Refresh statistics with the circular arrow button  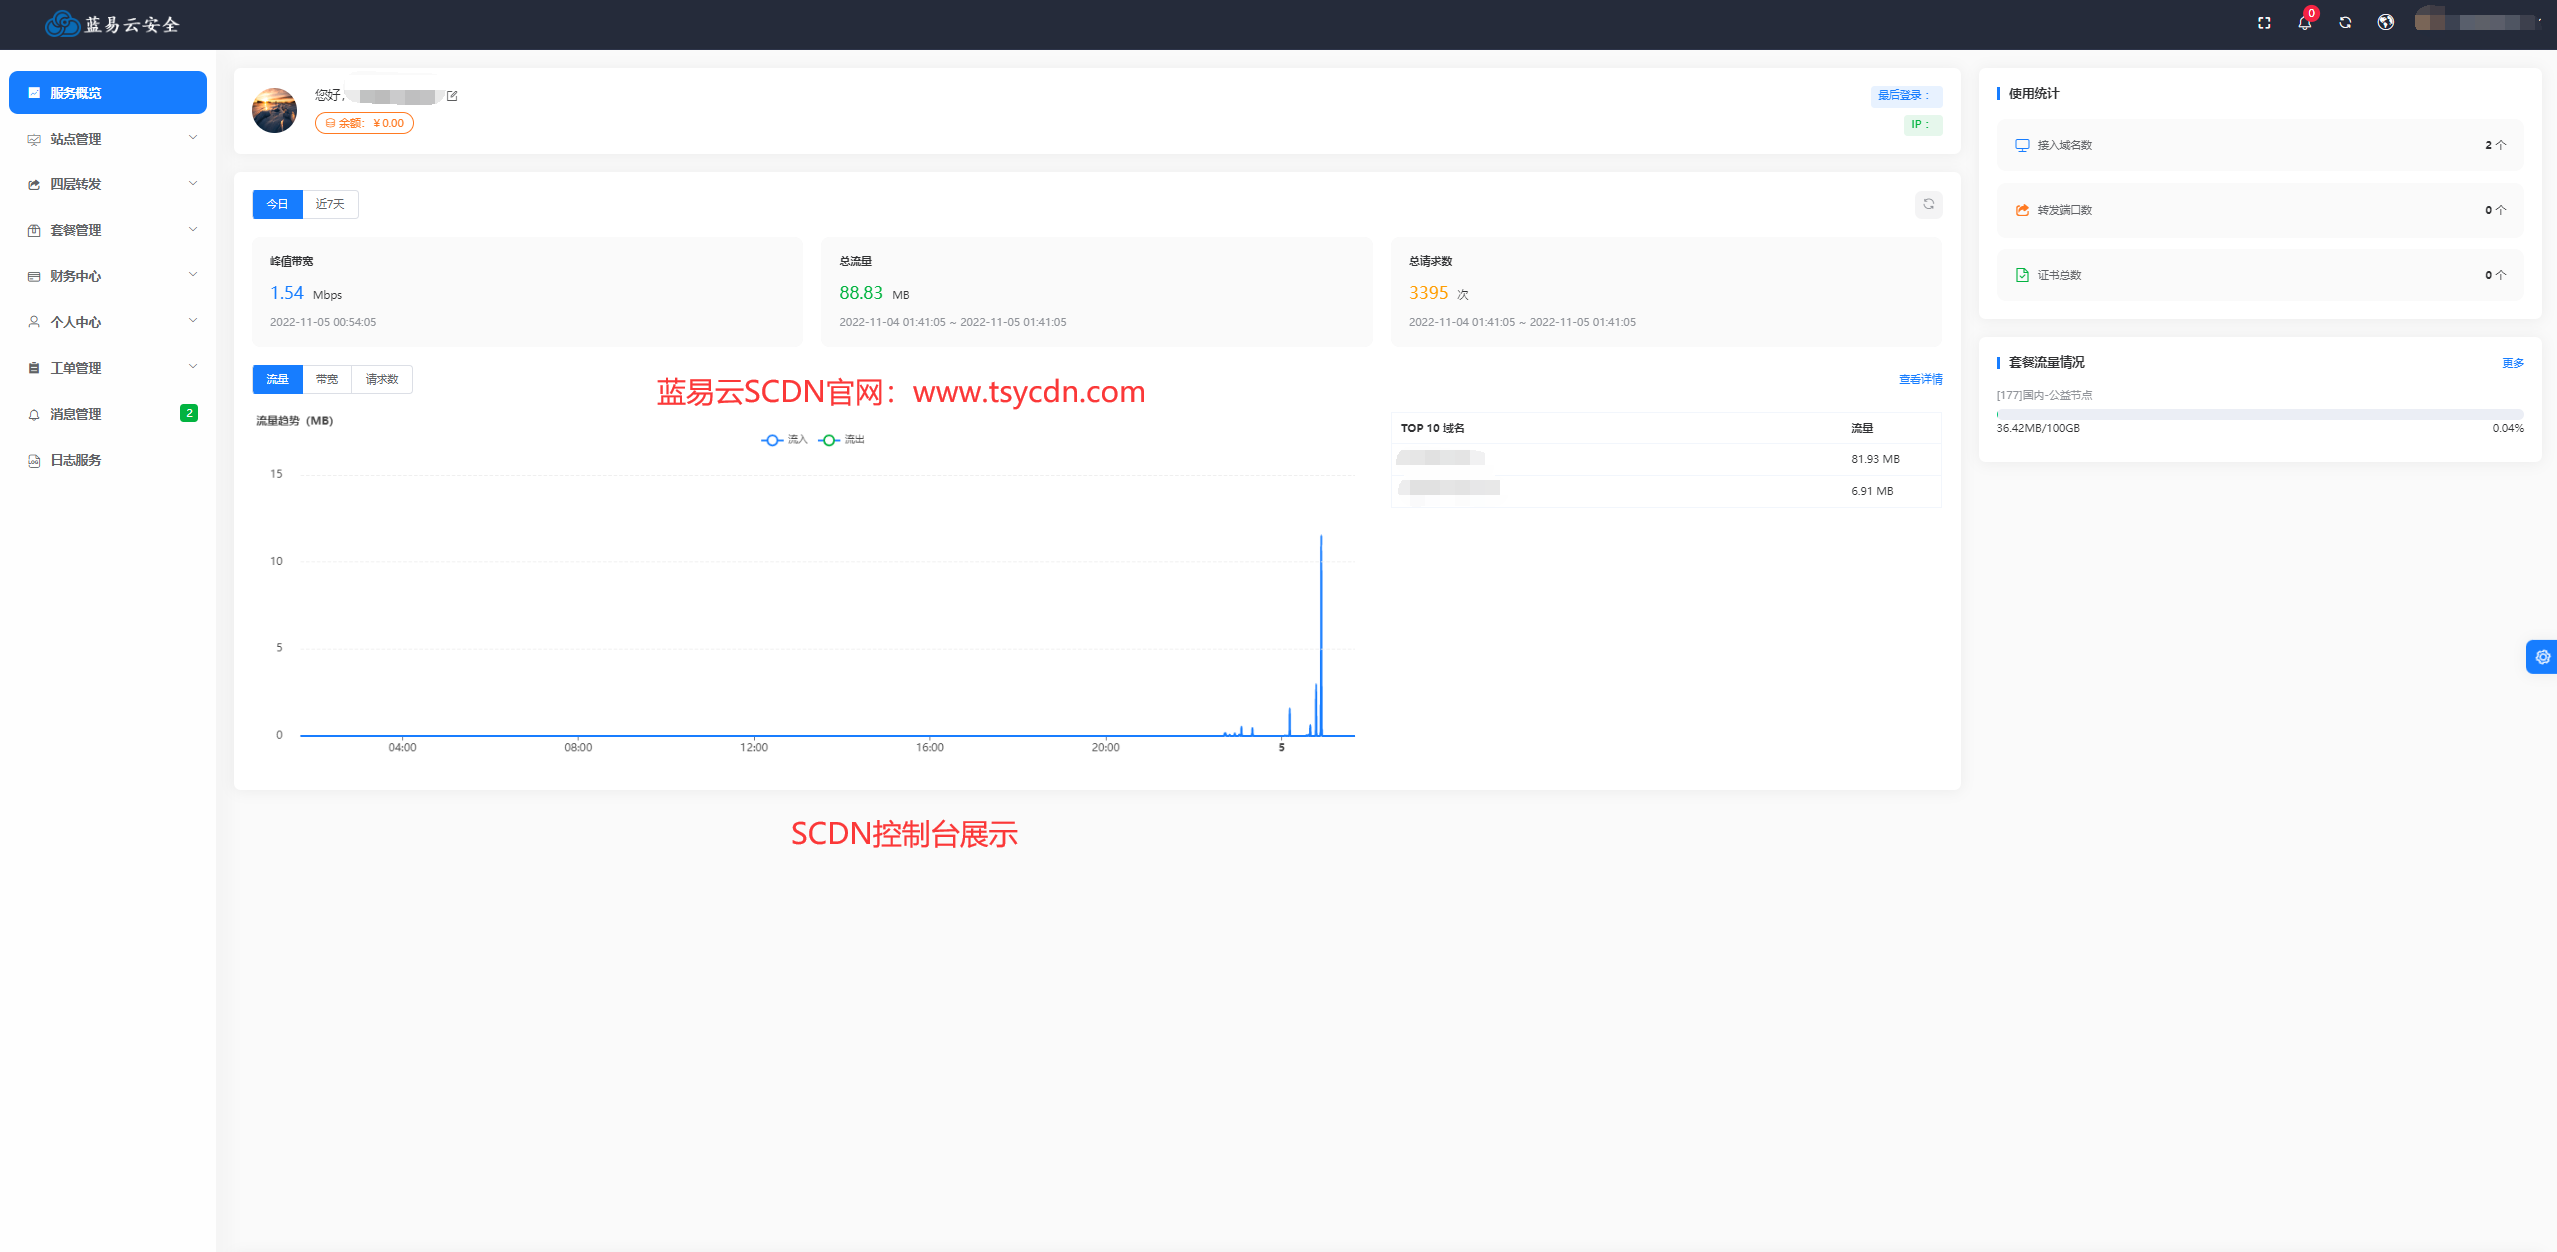1928,204
